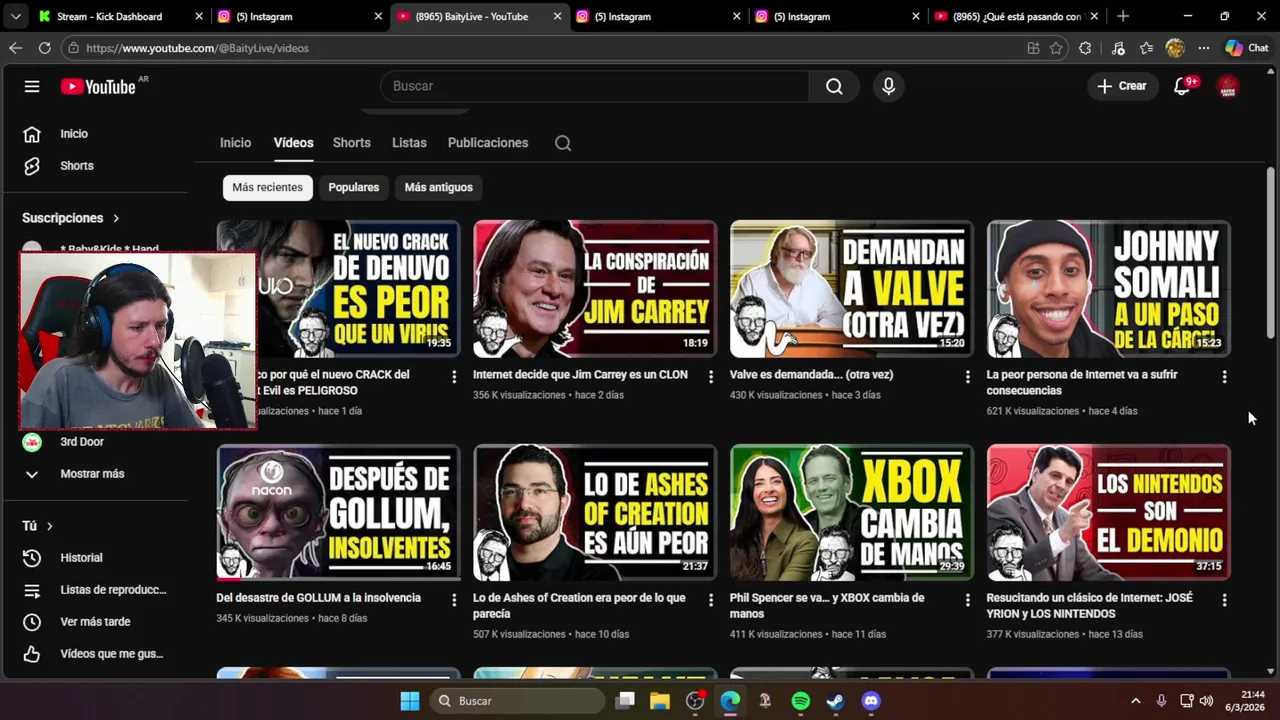Click the YouTube search input field
1280x720 pixels.
595,86
